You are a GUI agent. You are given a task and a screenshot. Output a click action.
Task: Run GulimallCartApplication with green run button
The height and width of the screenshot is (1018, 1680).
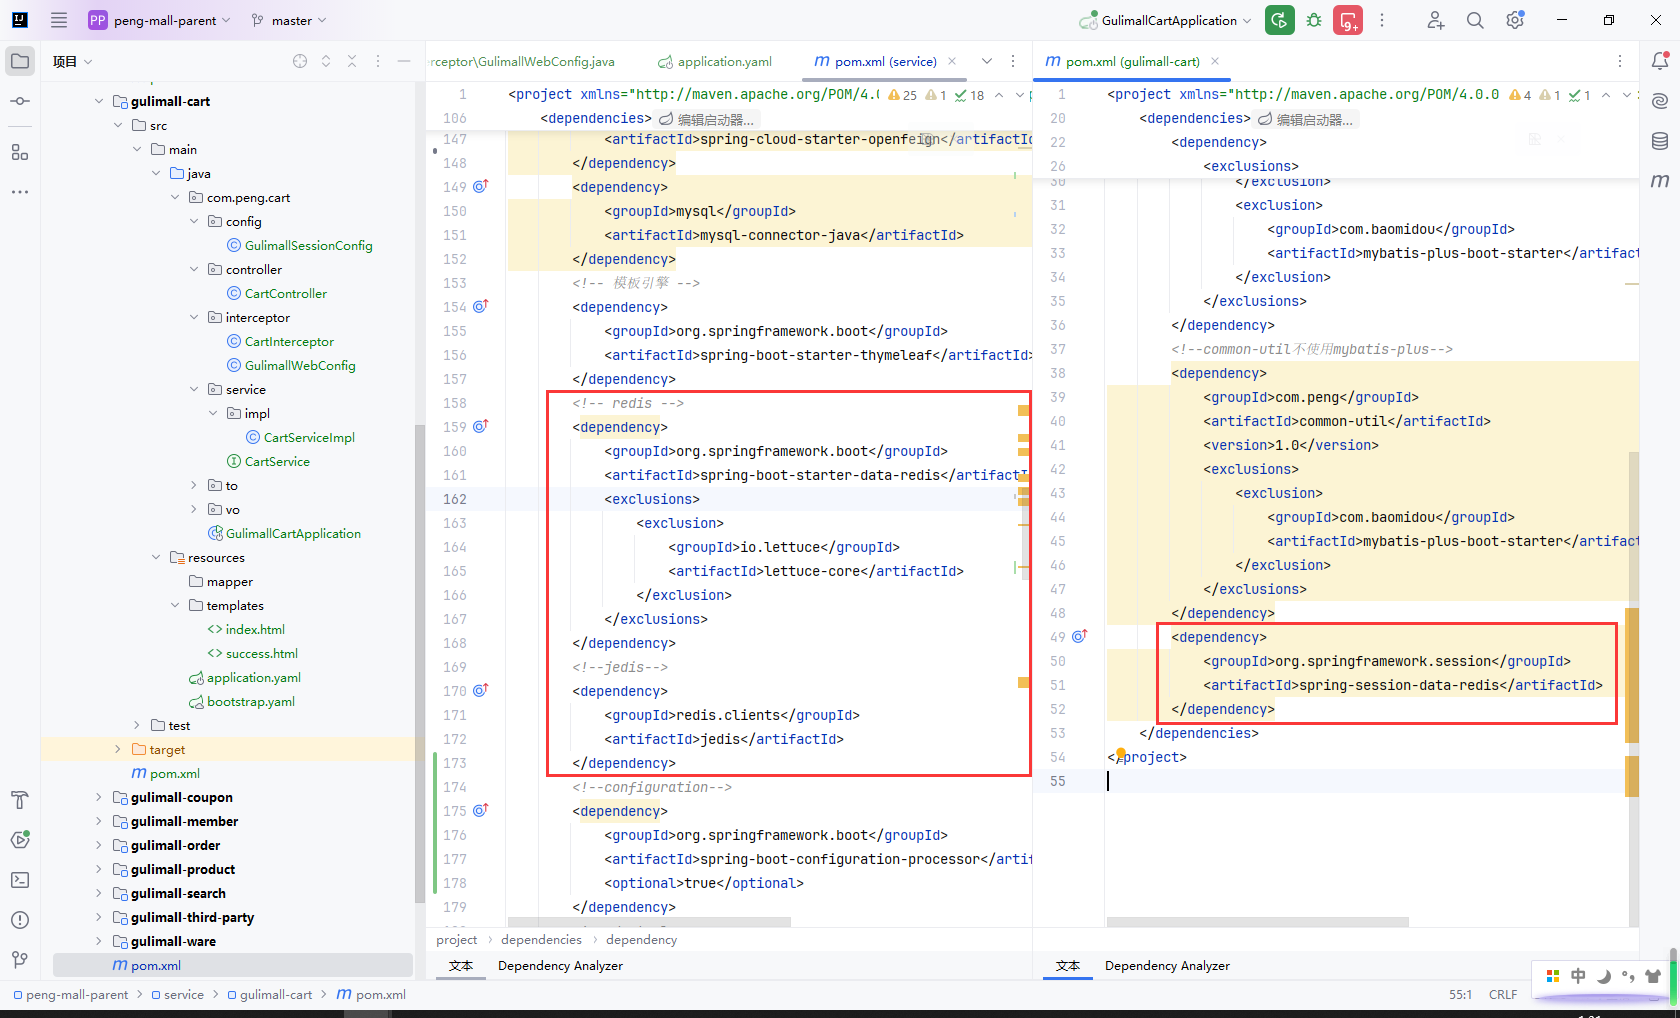coord(1279,20)
